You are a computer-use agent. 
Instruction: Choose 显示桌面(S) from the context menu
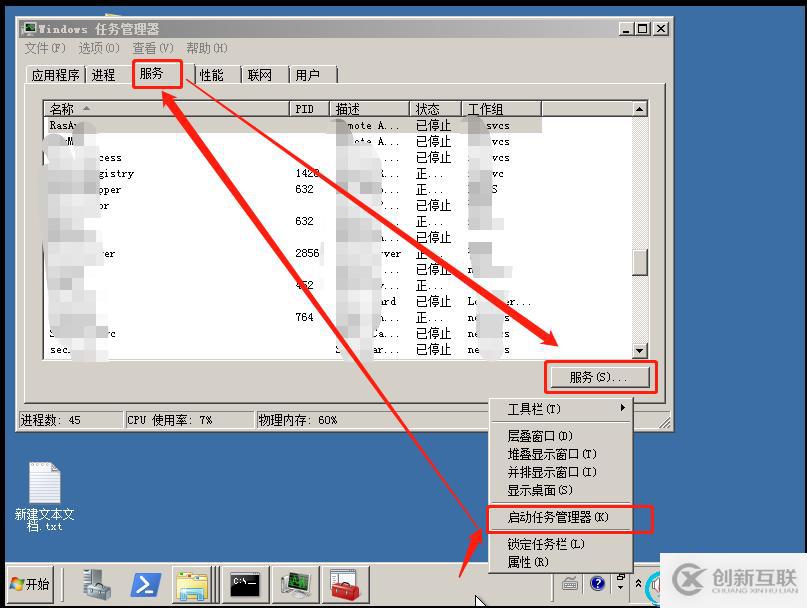click(560, 490)
